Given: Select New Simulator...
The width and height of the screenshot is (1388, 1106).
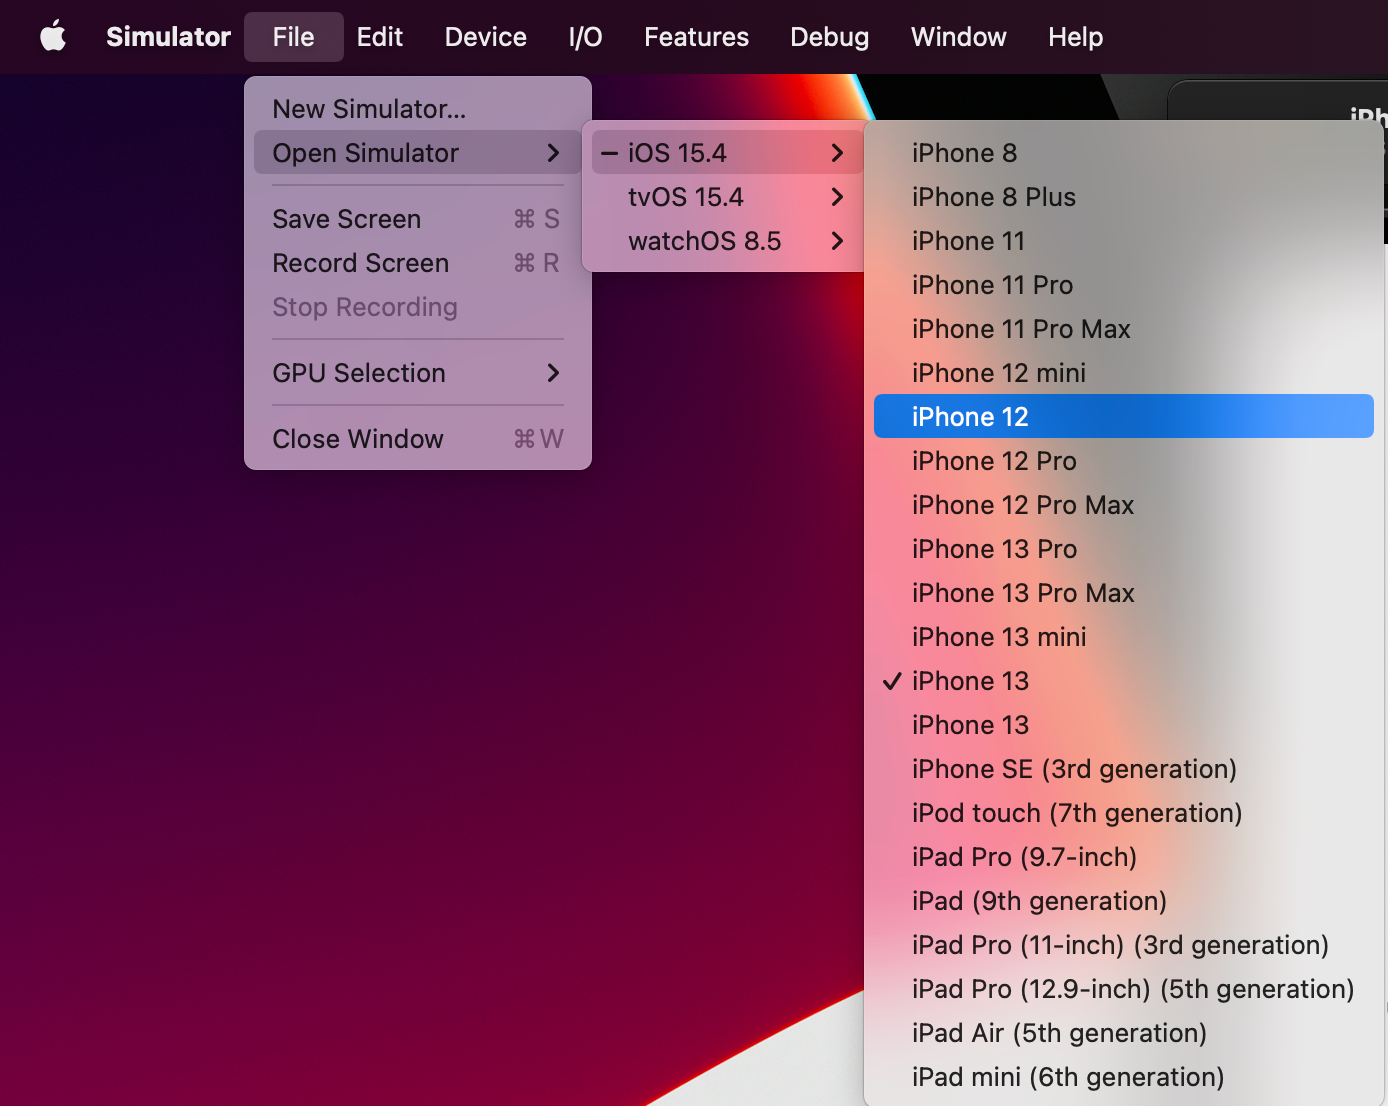Looking at the screenshot, I should pos(369,108).
